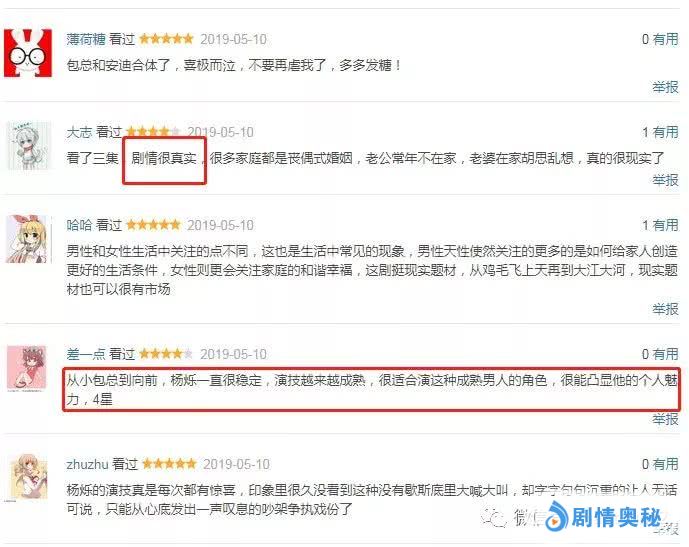Screen dimensions: 689x547
Task: Mark zhuzhu's review as 有用
Action: [665, 464]
